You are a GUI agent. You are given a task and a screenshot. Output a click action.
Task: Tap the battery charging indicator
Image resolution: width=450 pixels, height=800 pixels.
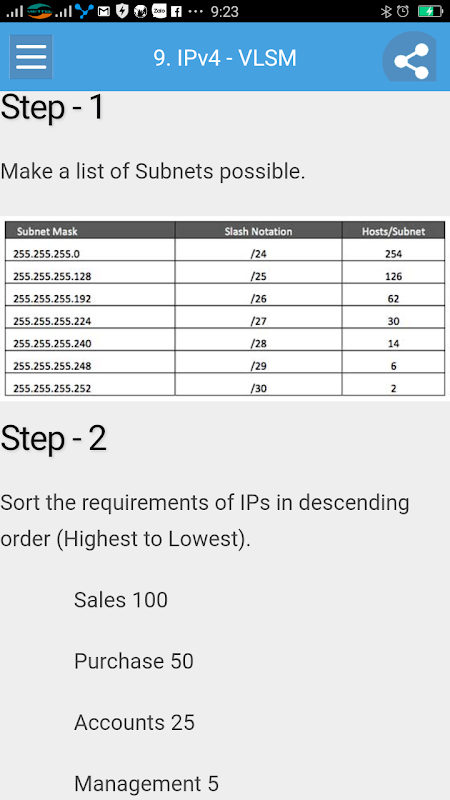click(x=430, y=11)
